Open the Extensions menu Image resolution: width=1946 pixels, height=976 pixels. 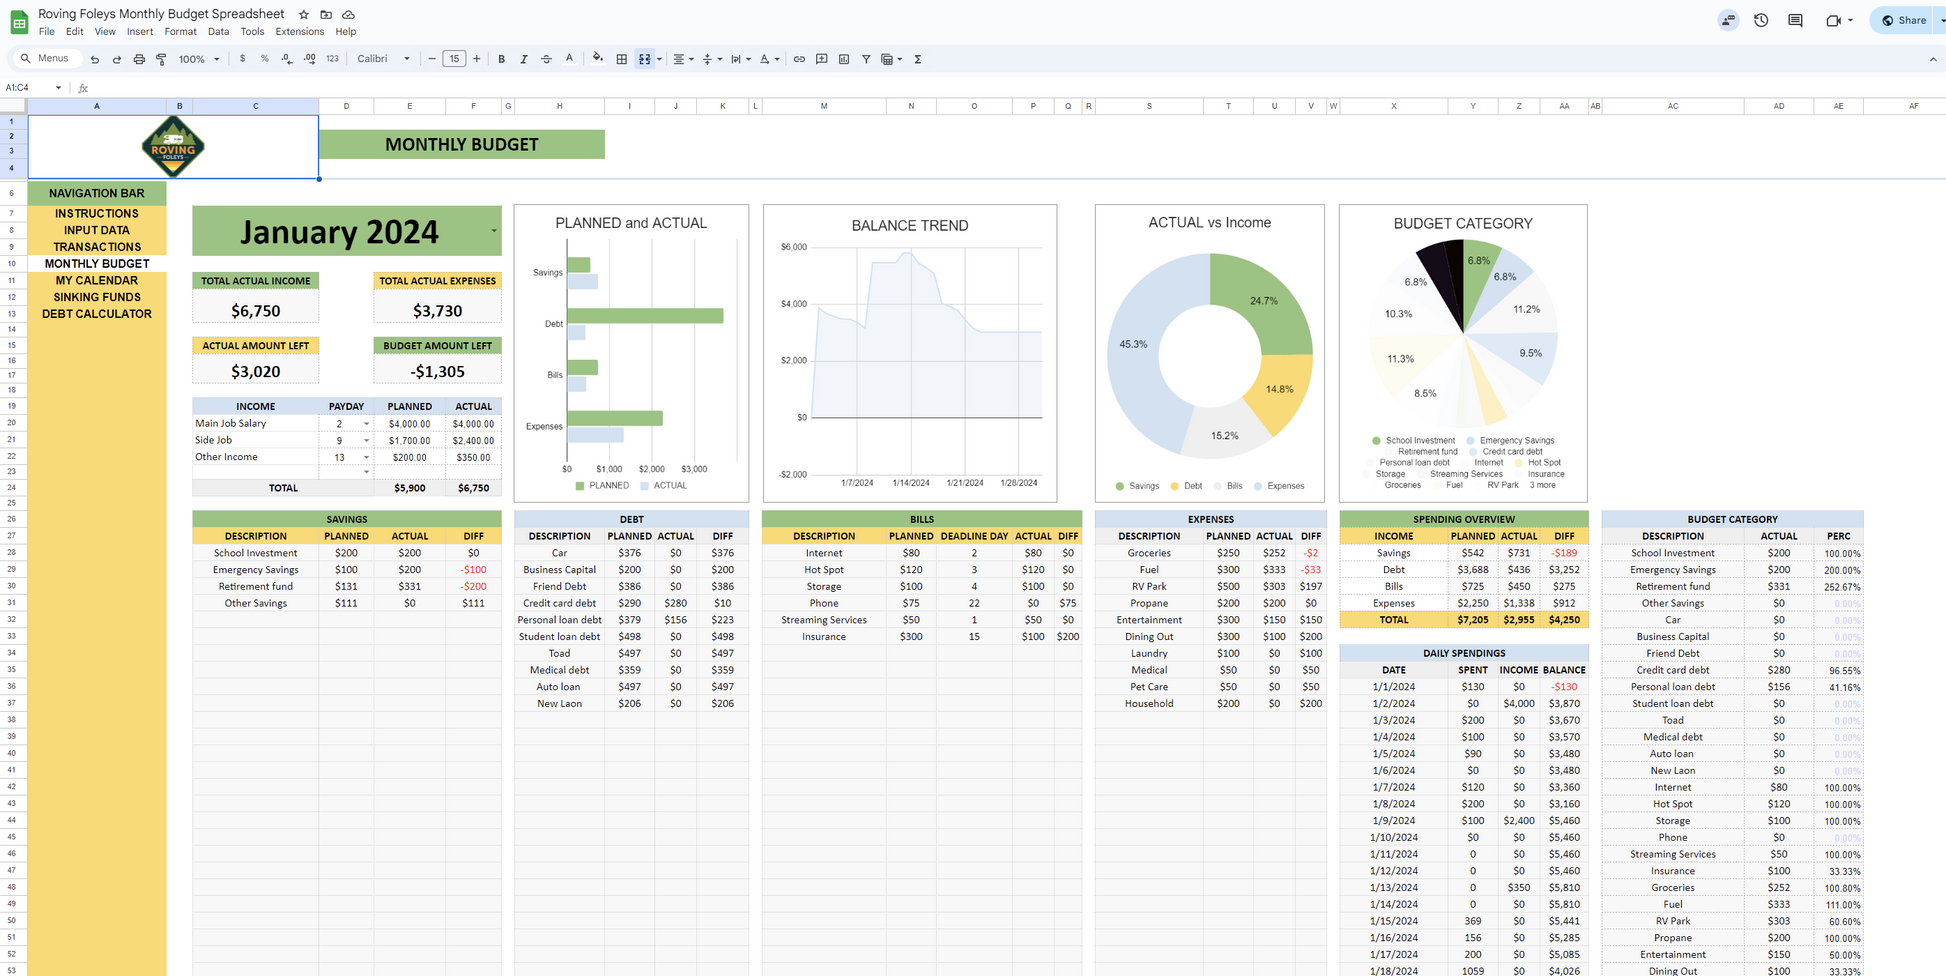click(299, 32)
